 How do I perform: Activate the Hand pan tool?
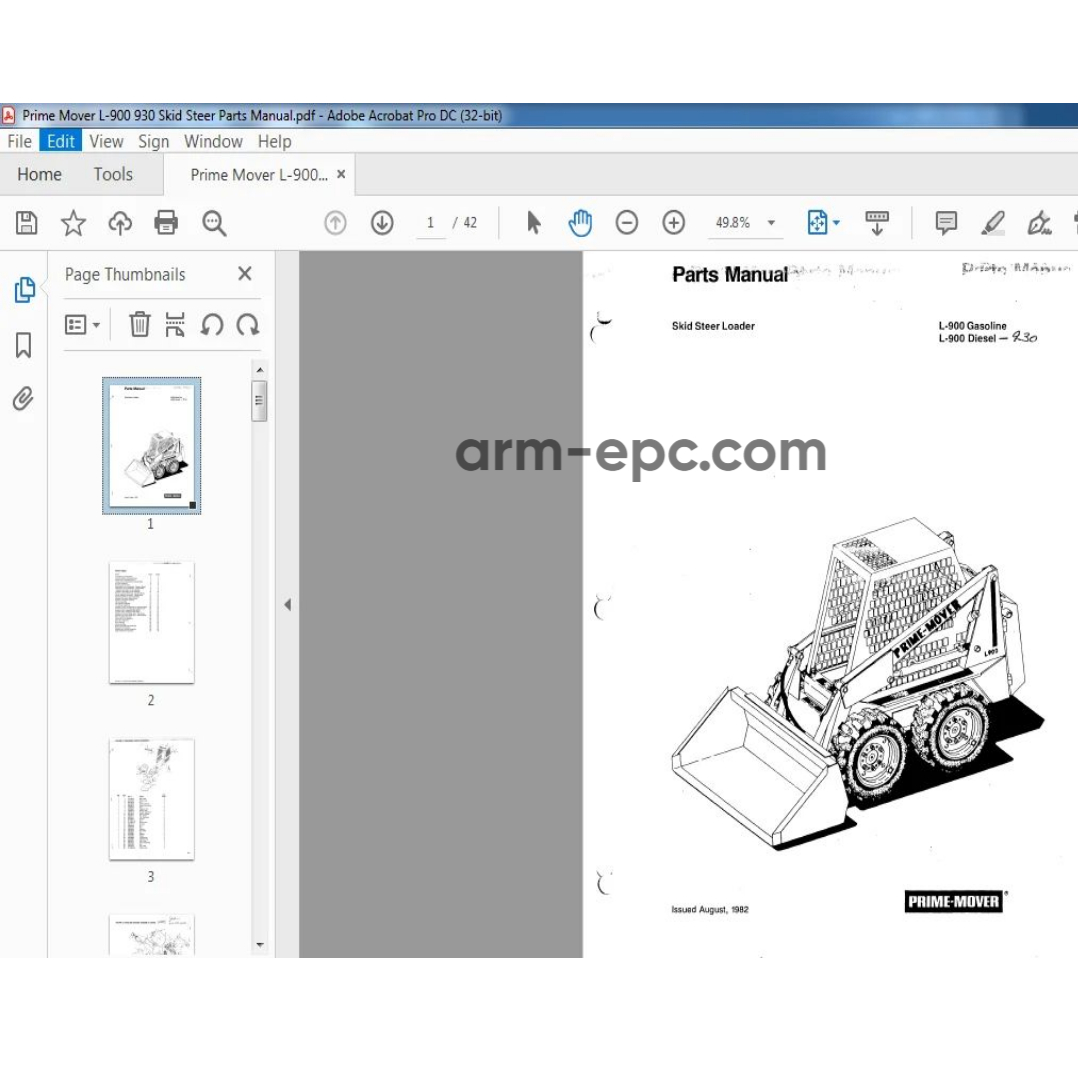[x=580, y=222]
